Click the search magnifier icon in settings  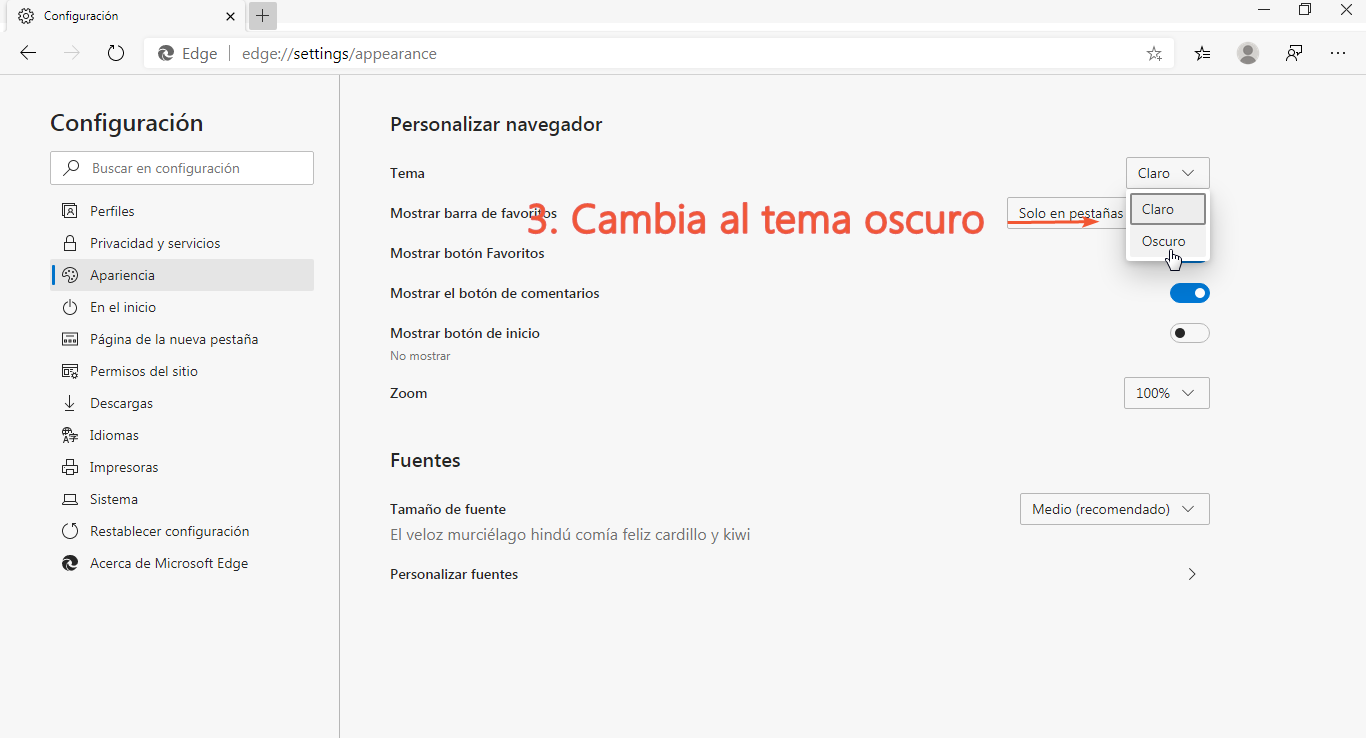point(71,168)
